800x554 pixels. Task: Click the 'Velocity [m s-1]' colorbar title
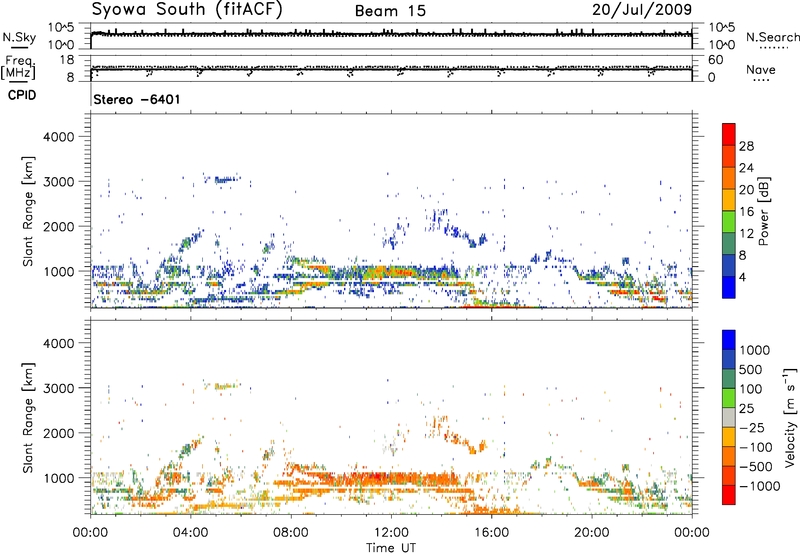pos(790,417)
